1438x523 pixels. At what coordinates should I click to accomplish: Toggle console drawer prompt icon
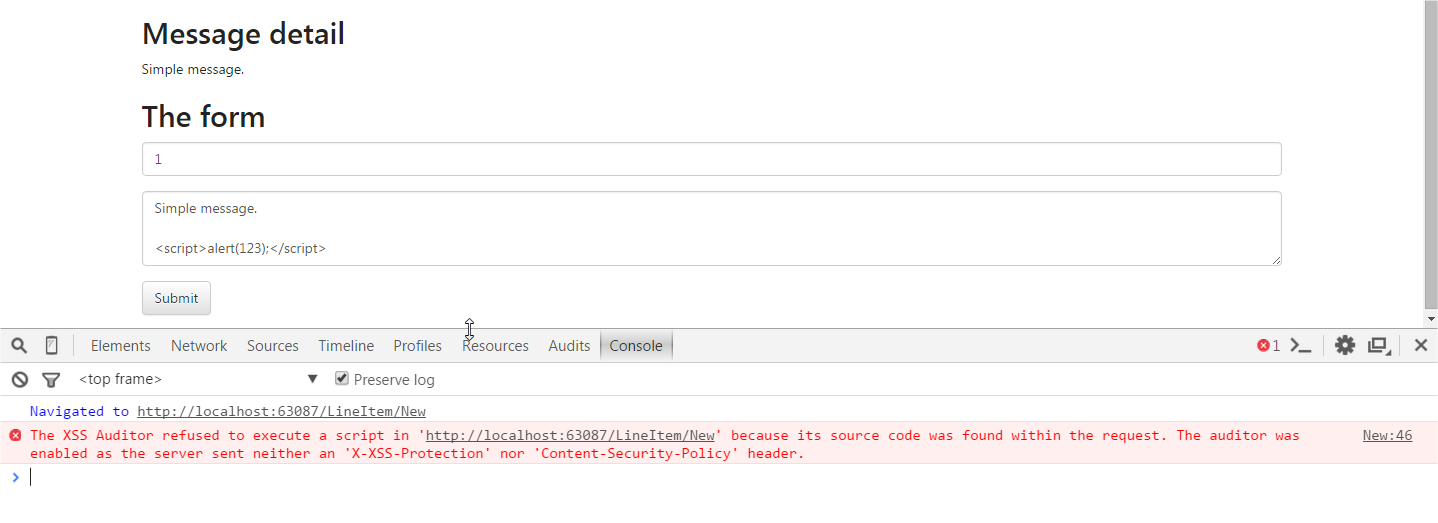[x=1300, y=346]
